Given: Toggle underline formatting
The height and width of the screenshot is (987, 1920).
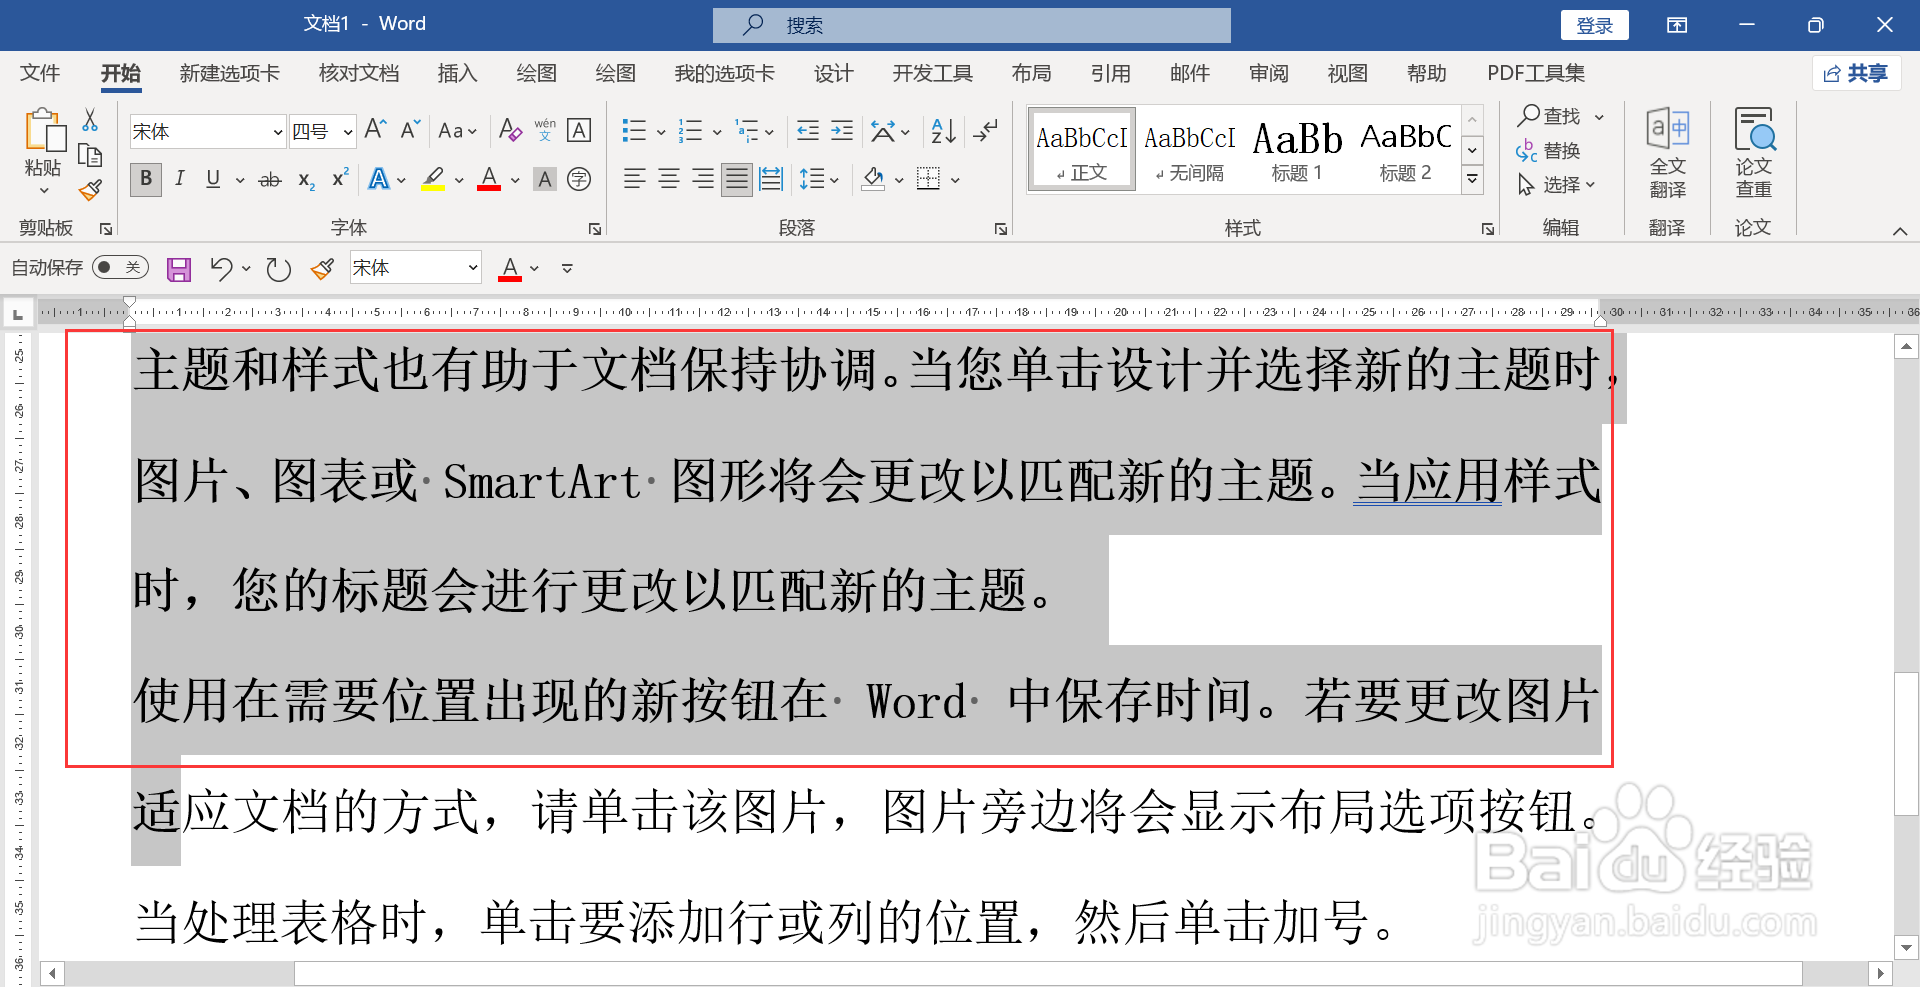Looking at the screenshot, I should 213,179.
